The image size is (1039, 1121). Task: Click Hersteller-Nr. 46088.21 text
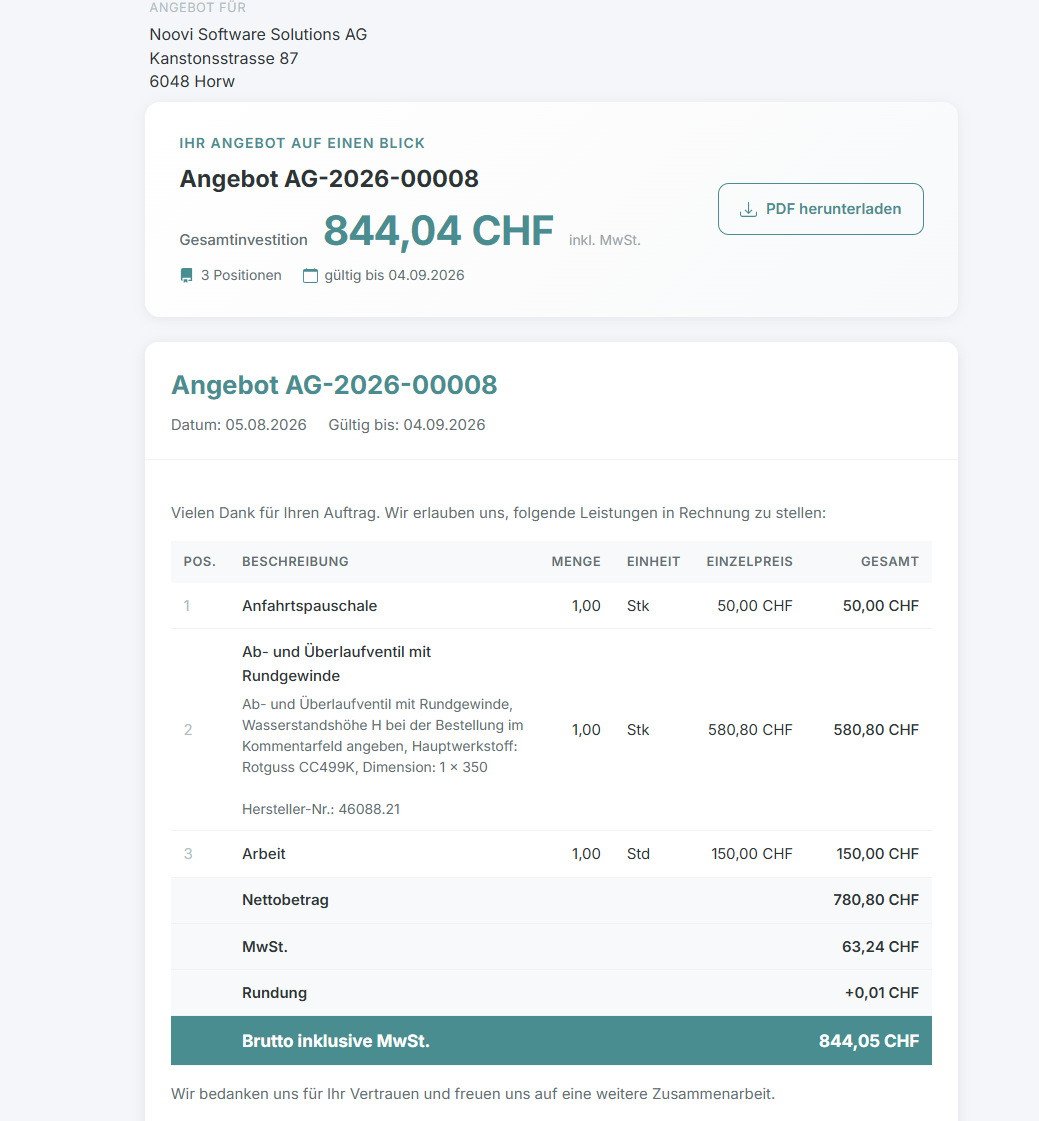[321, 809]
